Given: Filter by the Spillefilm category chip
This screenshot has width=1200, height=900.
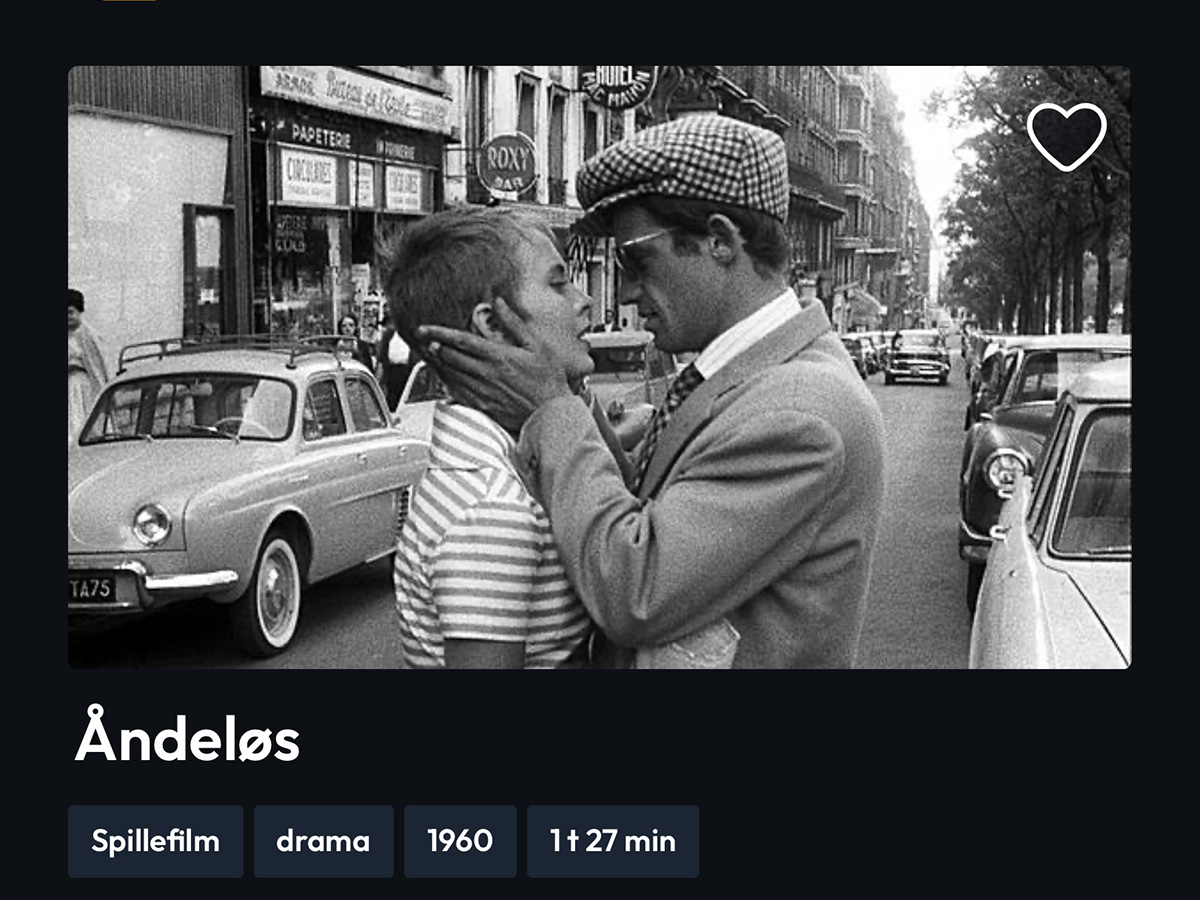Looking at the screenshot, I should pos(156,841).
